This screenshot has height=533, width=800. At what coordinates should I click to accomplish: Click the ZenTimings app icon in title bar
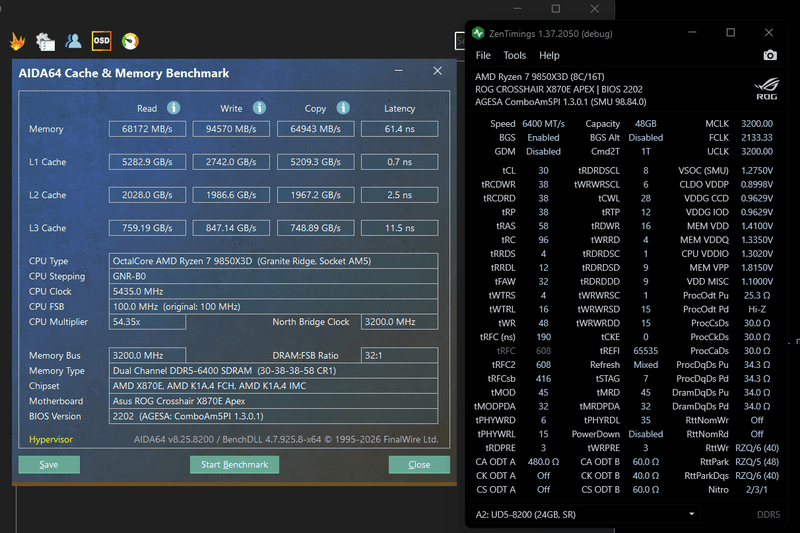(478, 34)
